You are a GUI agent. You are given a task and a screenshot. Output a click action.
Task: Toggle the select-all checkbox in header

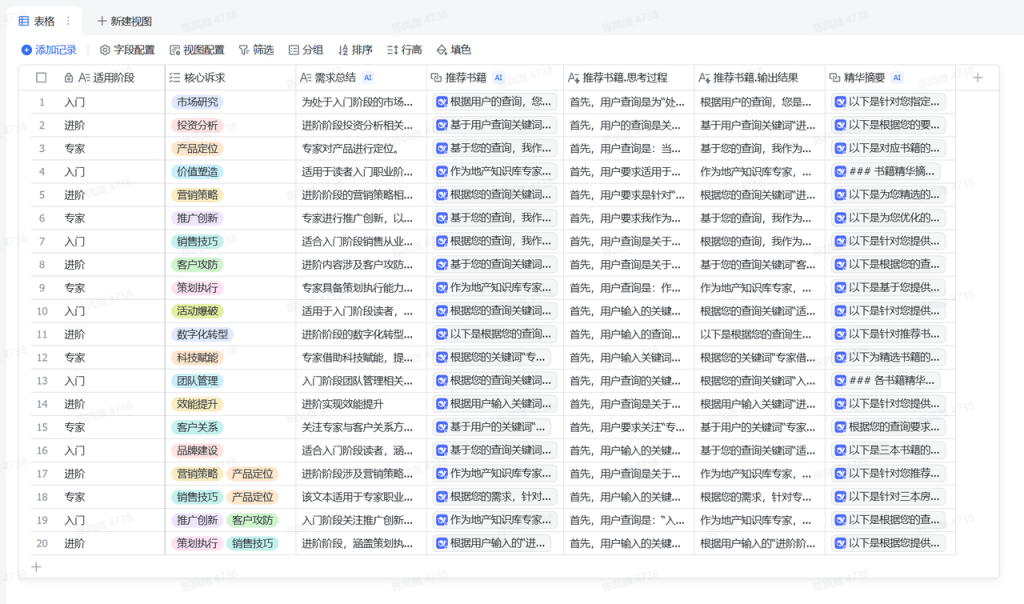(41, 78)
